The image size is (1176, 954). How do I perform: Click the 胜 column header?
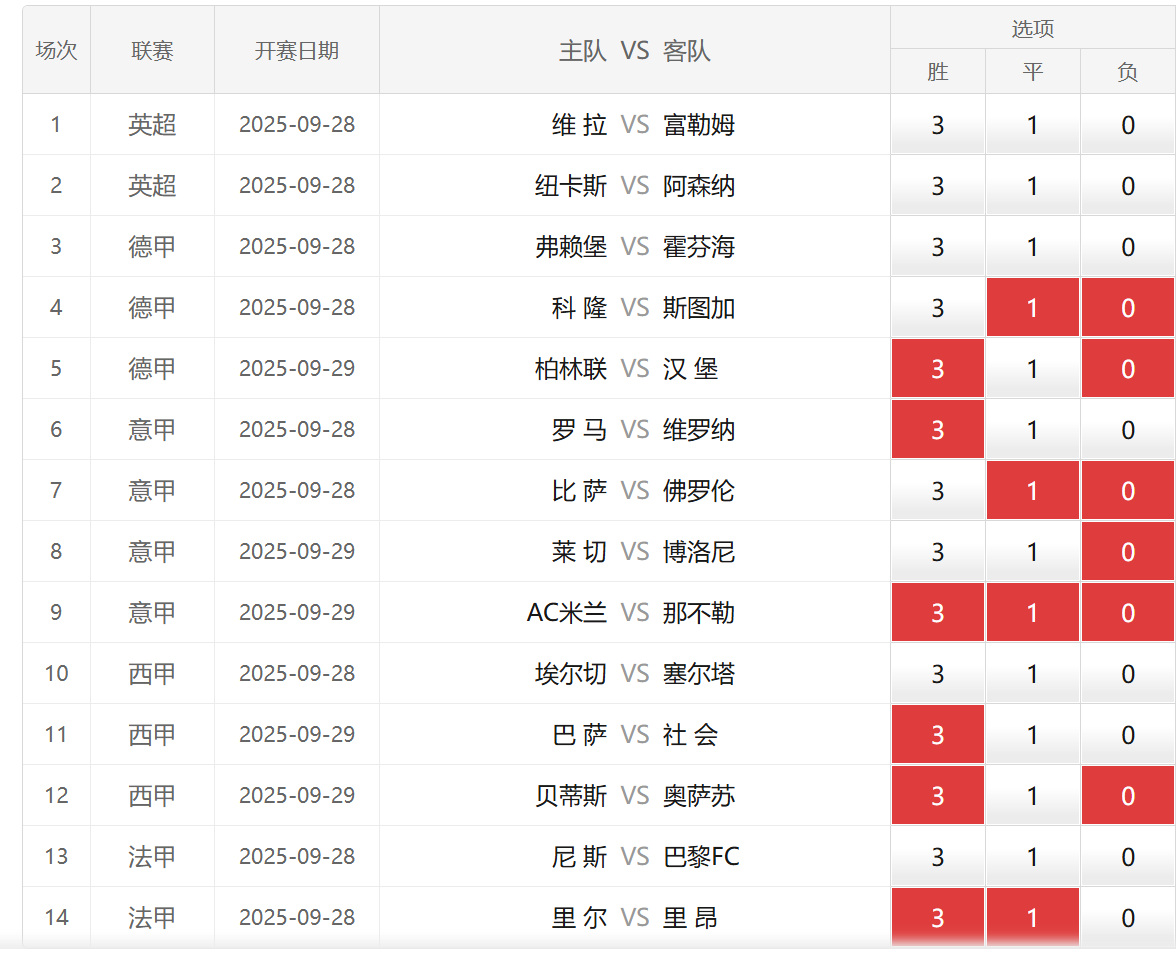coord(937,72)
